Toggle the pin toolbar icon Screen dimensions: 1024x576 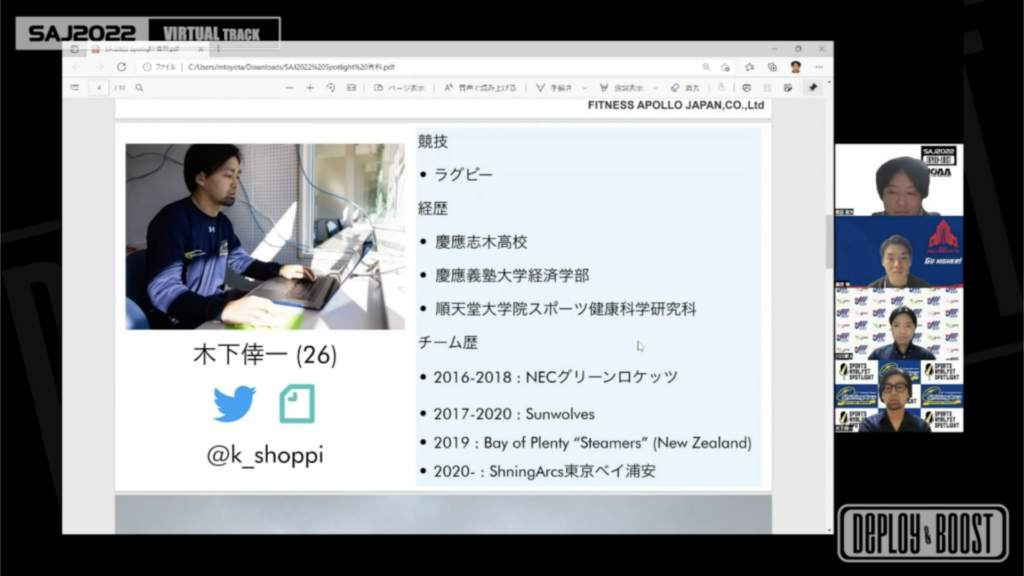click(813, 88)
